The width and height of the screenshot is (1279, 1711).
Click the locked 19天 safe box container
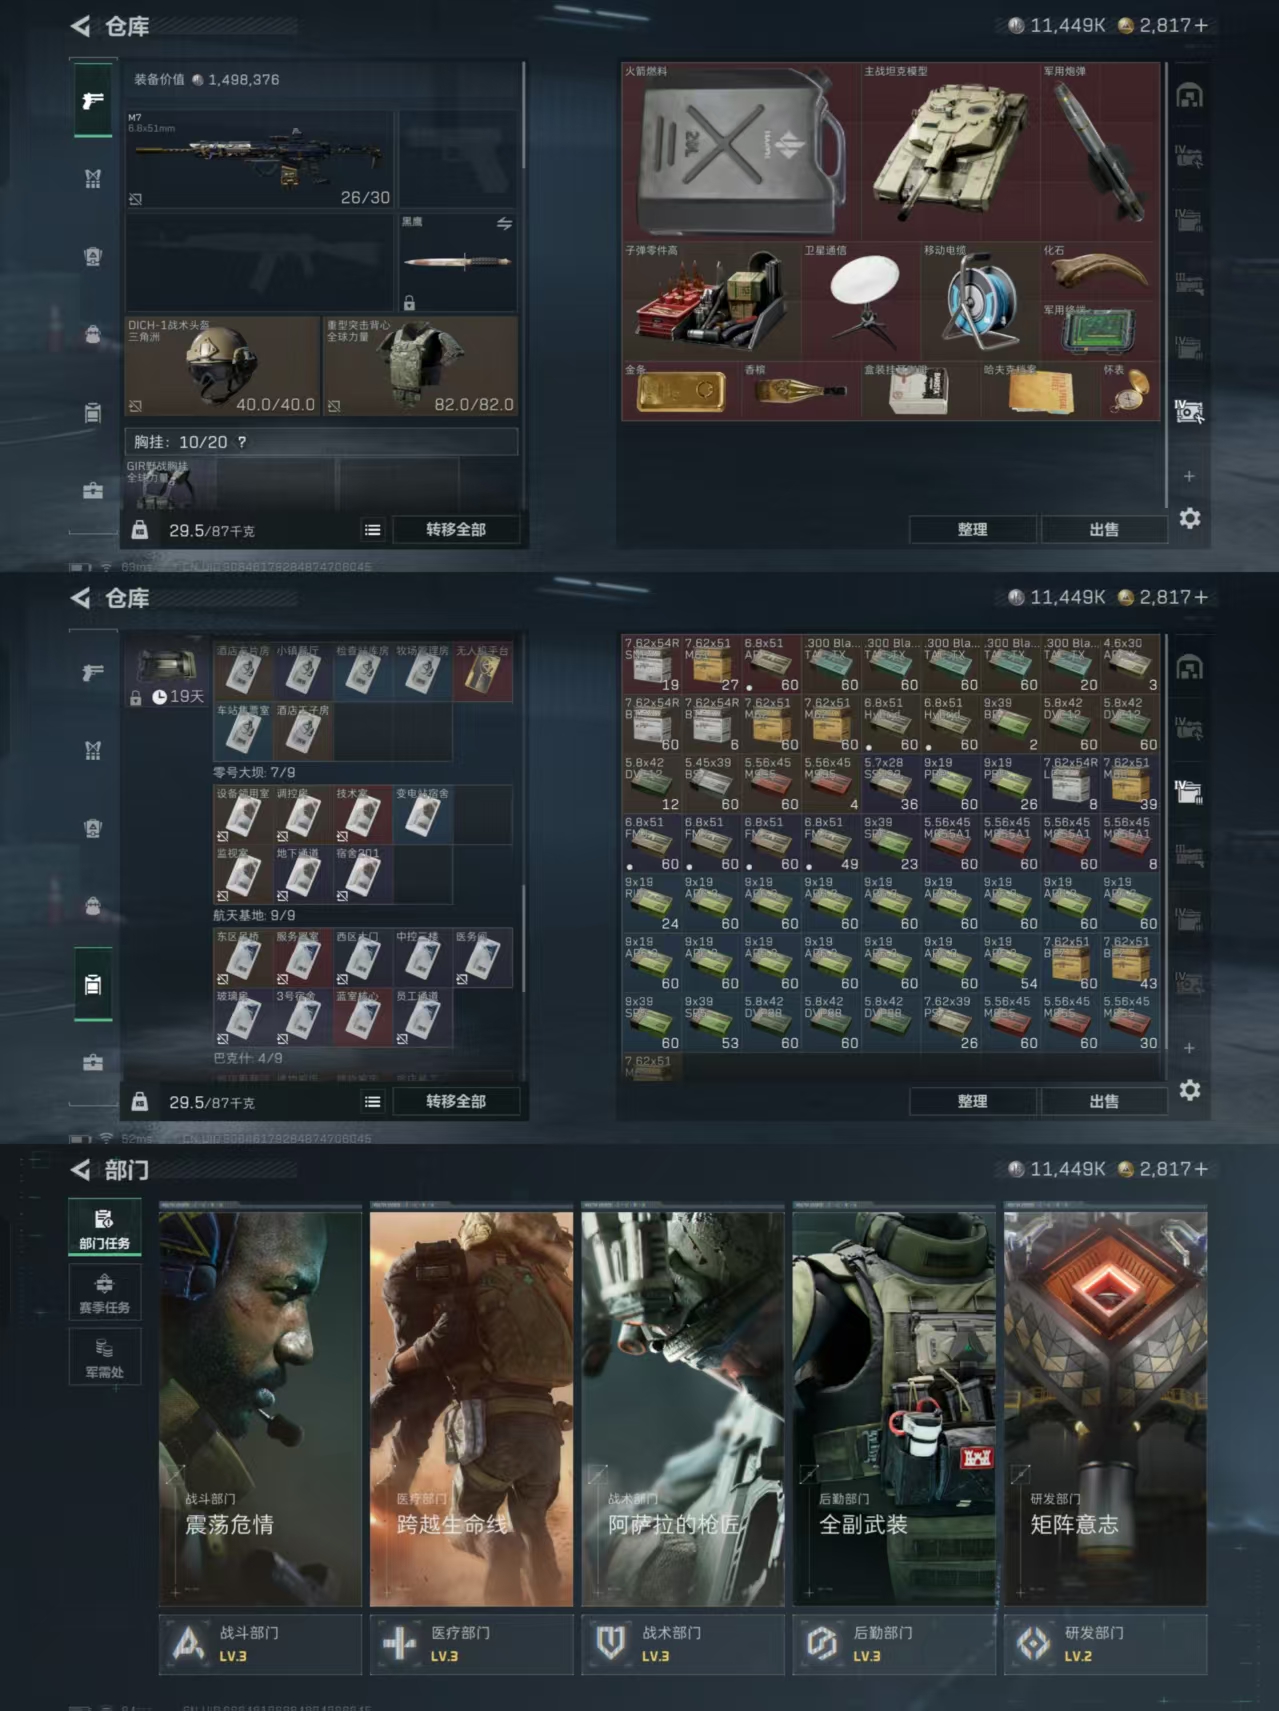[x=166, y=672]
